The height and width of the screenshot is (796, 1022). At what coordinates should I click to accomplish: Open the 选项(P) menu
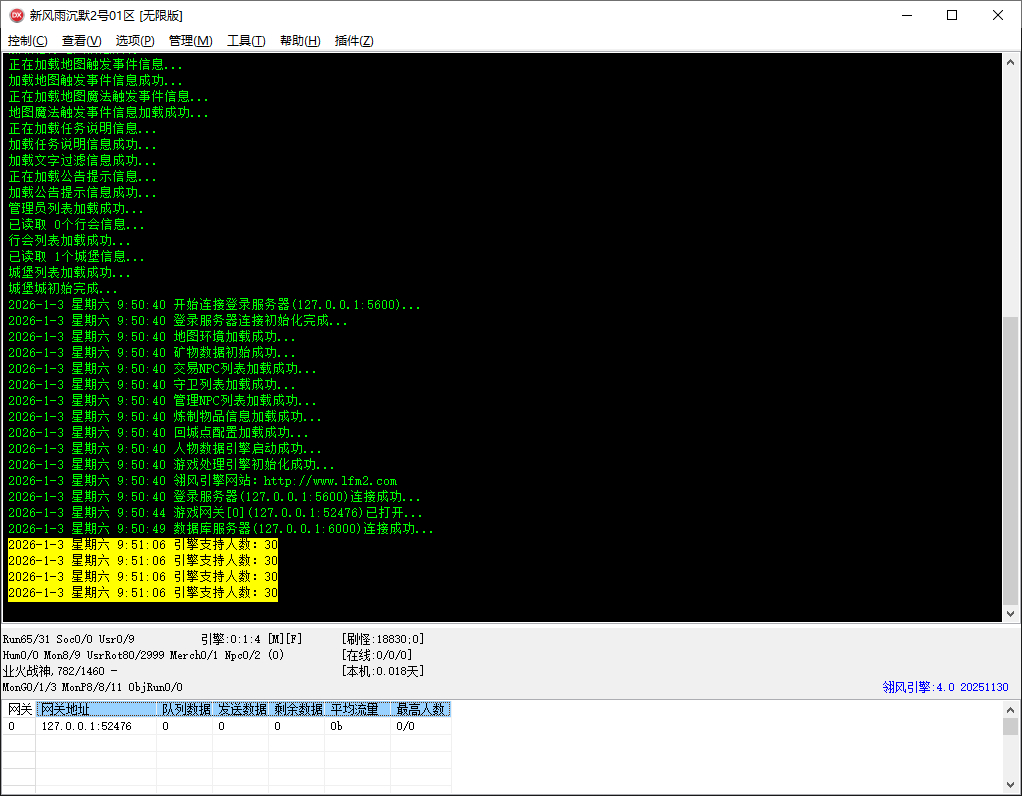pyautogui.click(x=135, y=41)
